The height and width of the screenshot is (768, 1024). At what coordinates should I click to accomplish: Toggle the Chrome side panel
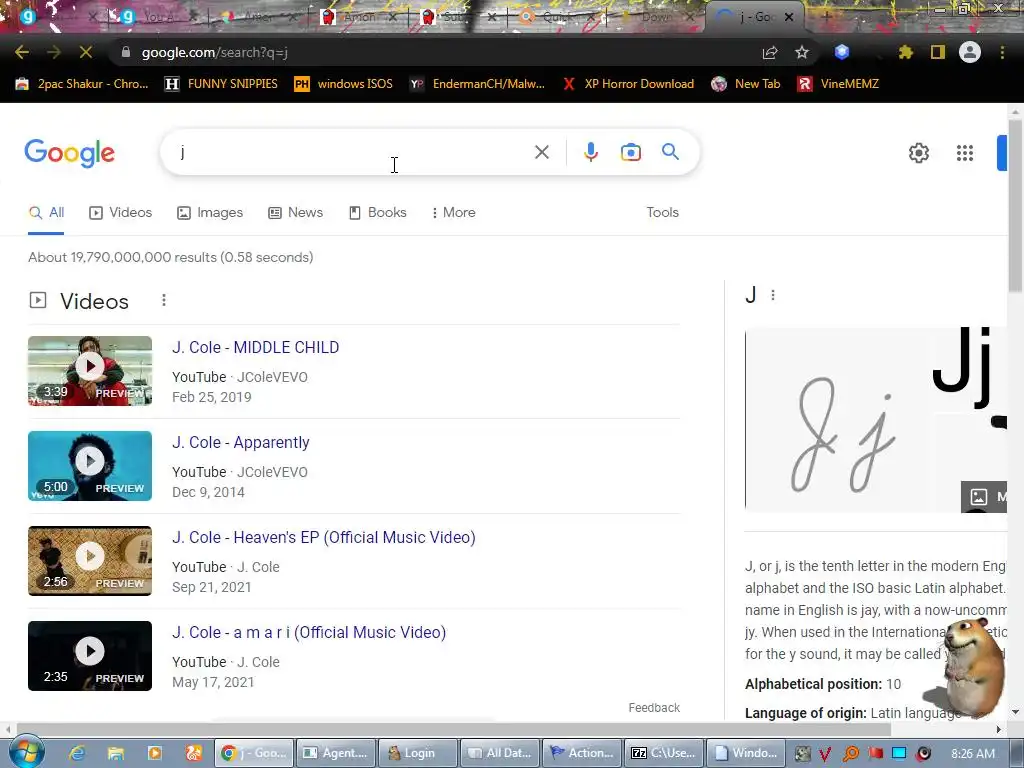pos(938,52)
